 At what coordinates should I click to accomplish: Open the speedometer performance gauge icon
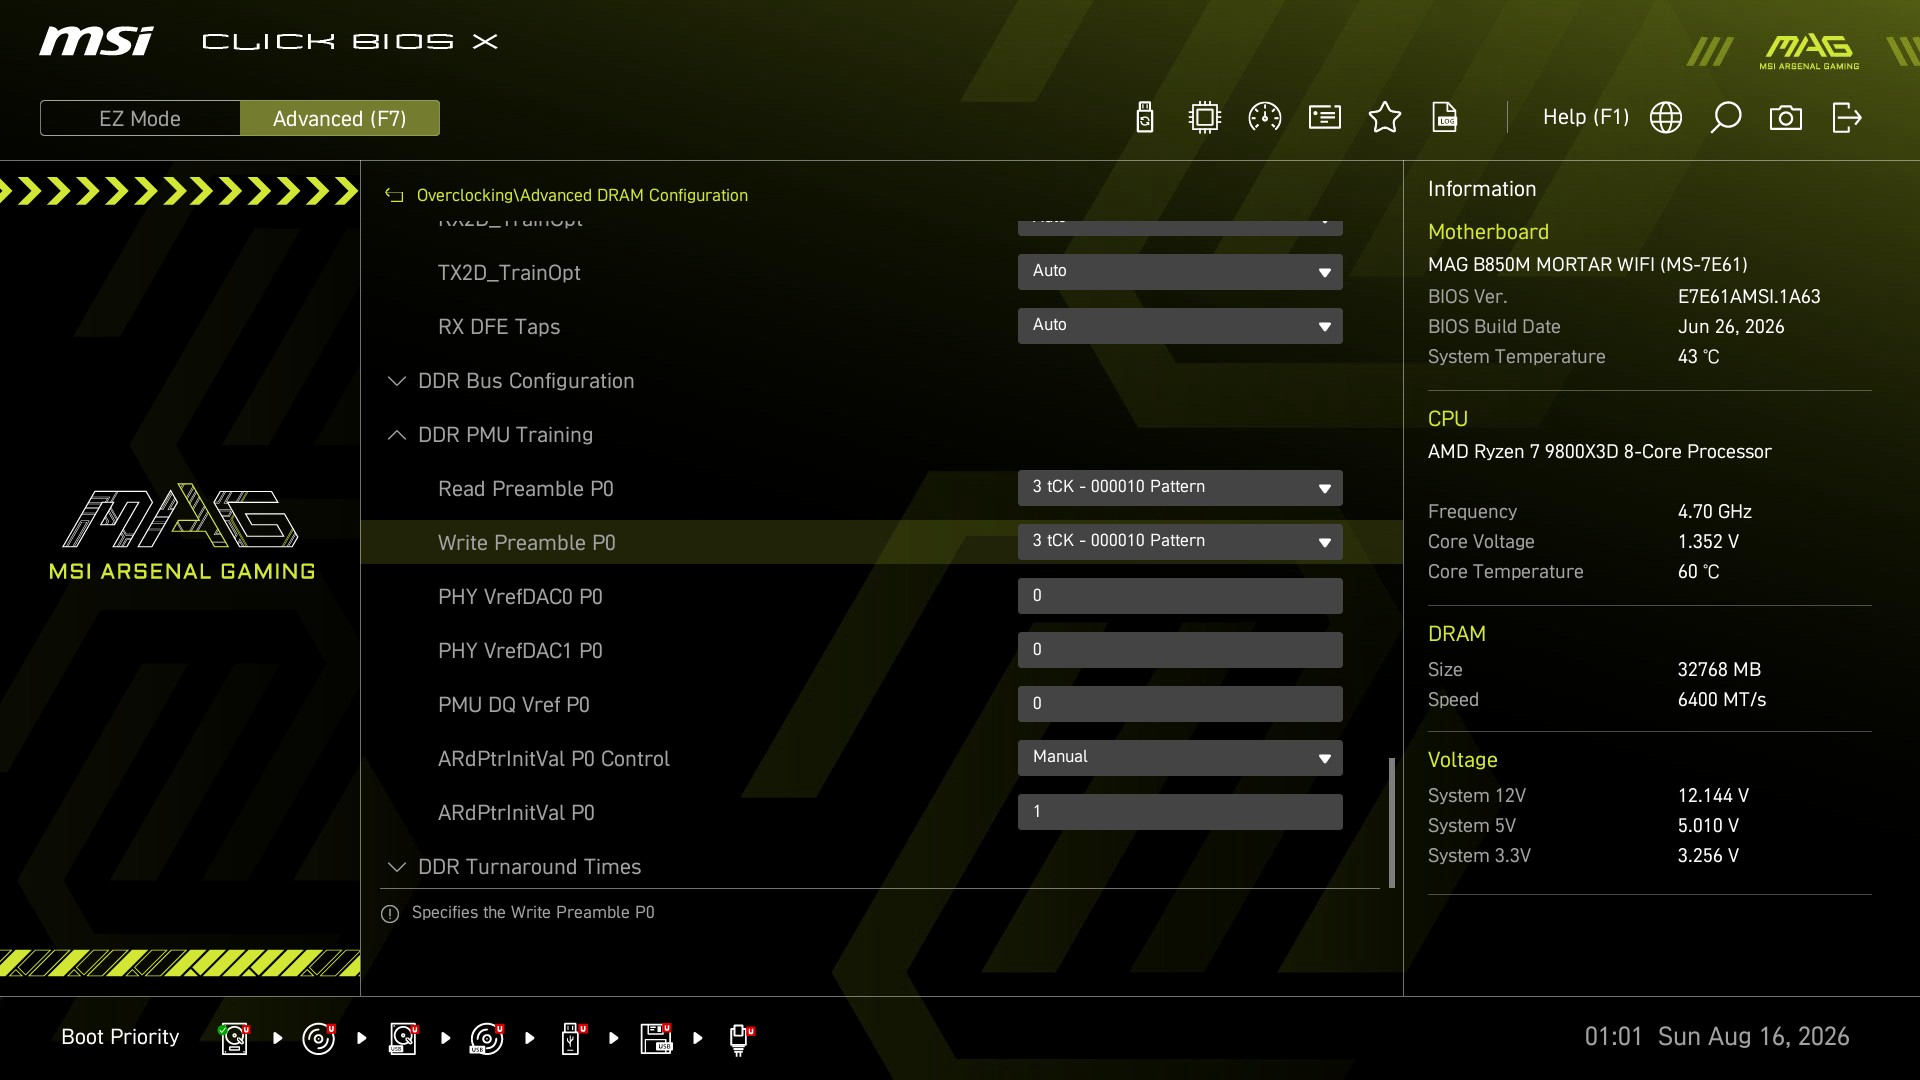(x=1265, y=118)
